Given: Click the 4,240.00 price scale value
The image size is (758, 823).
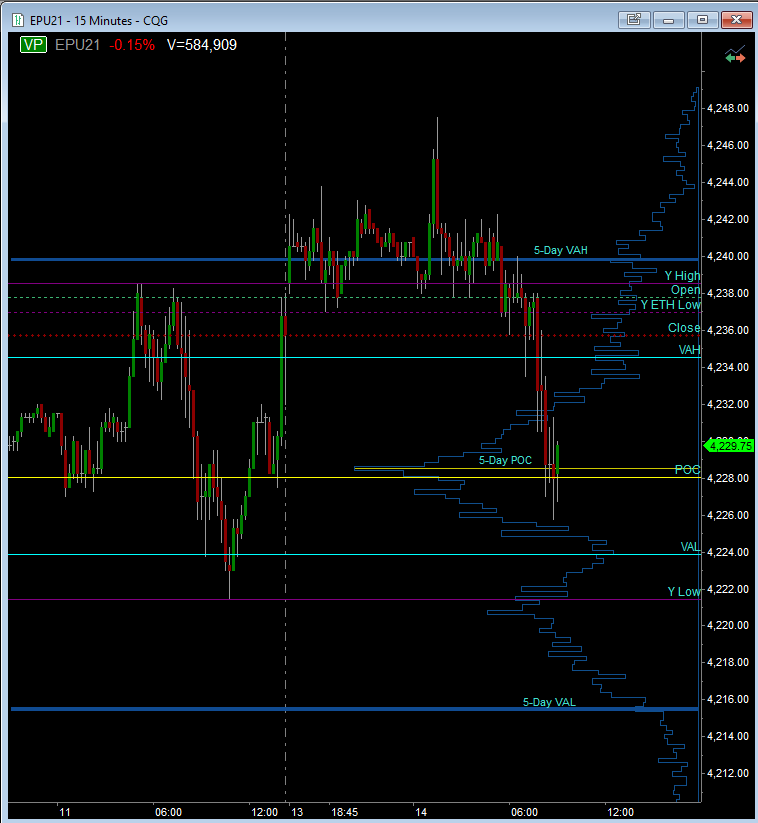Looking at the screenshot, I should (728, 256).
